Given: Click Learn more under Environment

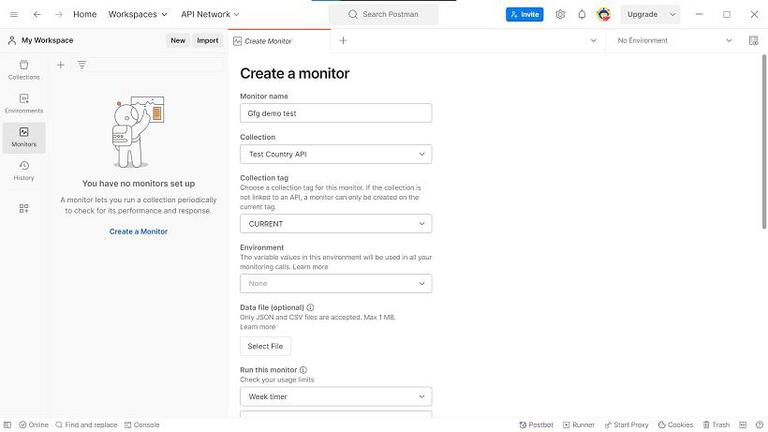Looking at the screenshot, I should 311,267.
